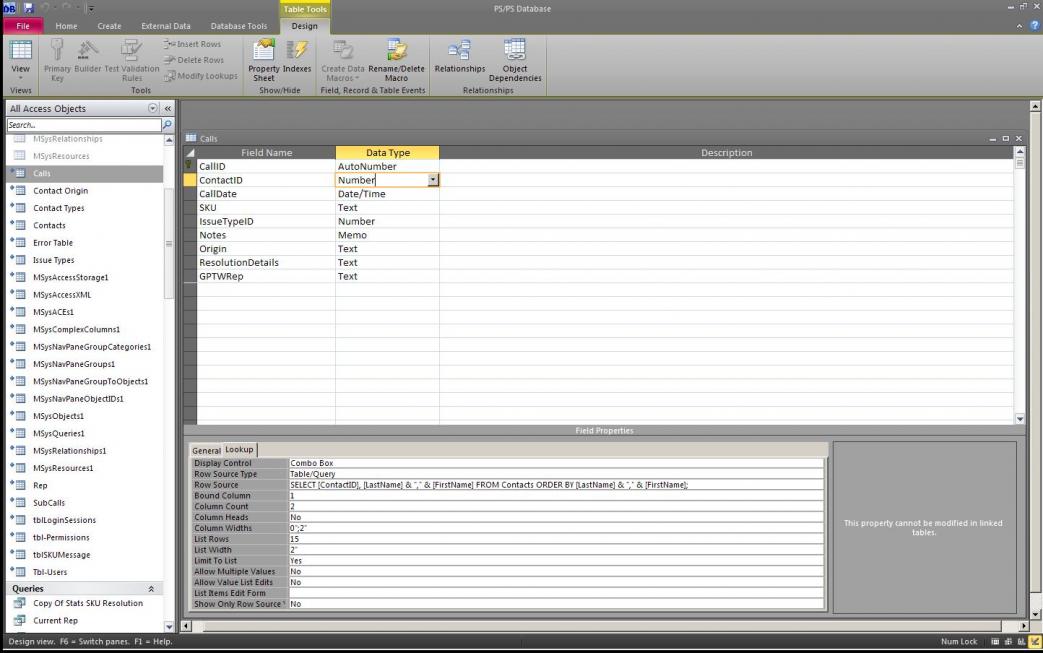This screenshot has height=653, width=1043.
Task: Click design grid scroll down arrow
Action: pyautogui.click(x=1020, y=419)
